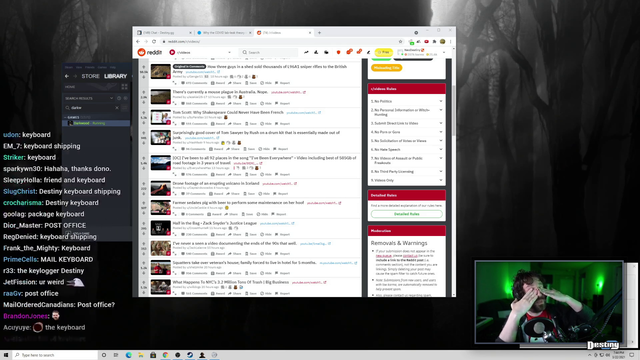Open Microsoft Edge from the taskbar
Viewport: 640px width, 360px height.
[129, 355]
